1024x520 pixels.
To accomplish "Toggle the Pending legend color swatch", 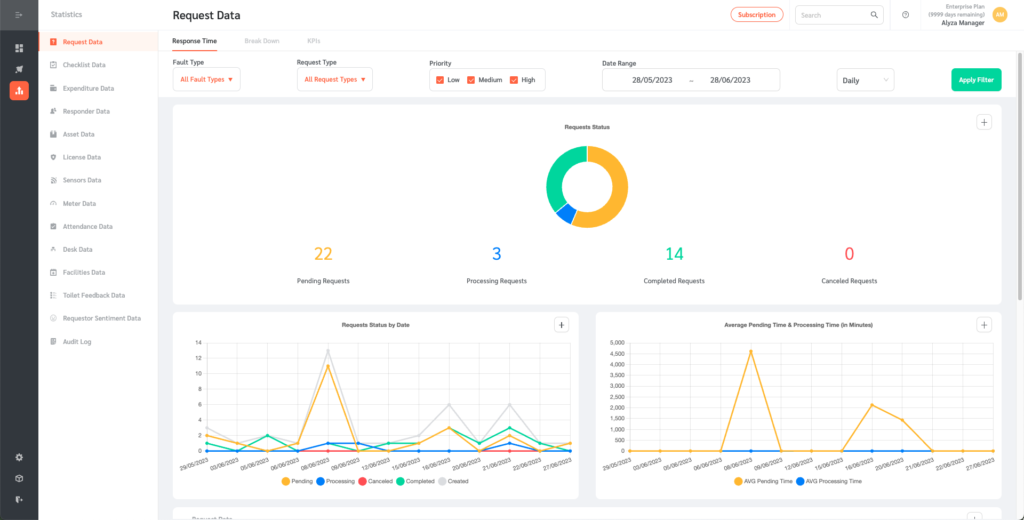I will pos(286,481).
